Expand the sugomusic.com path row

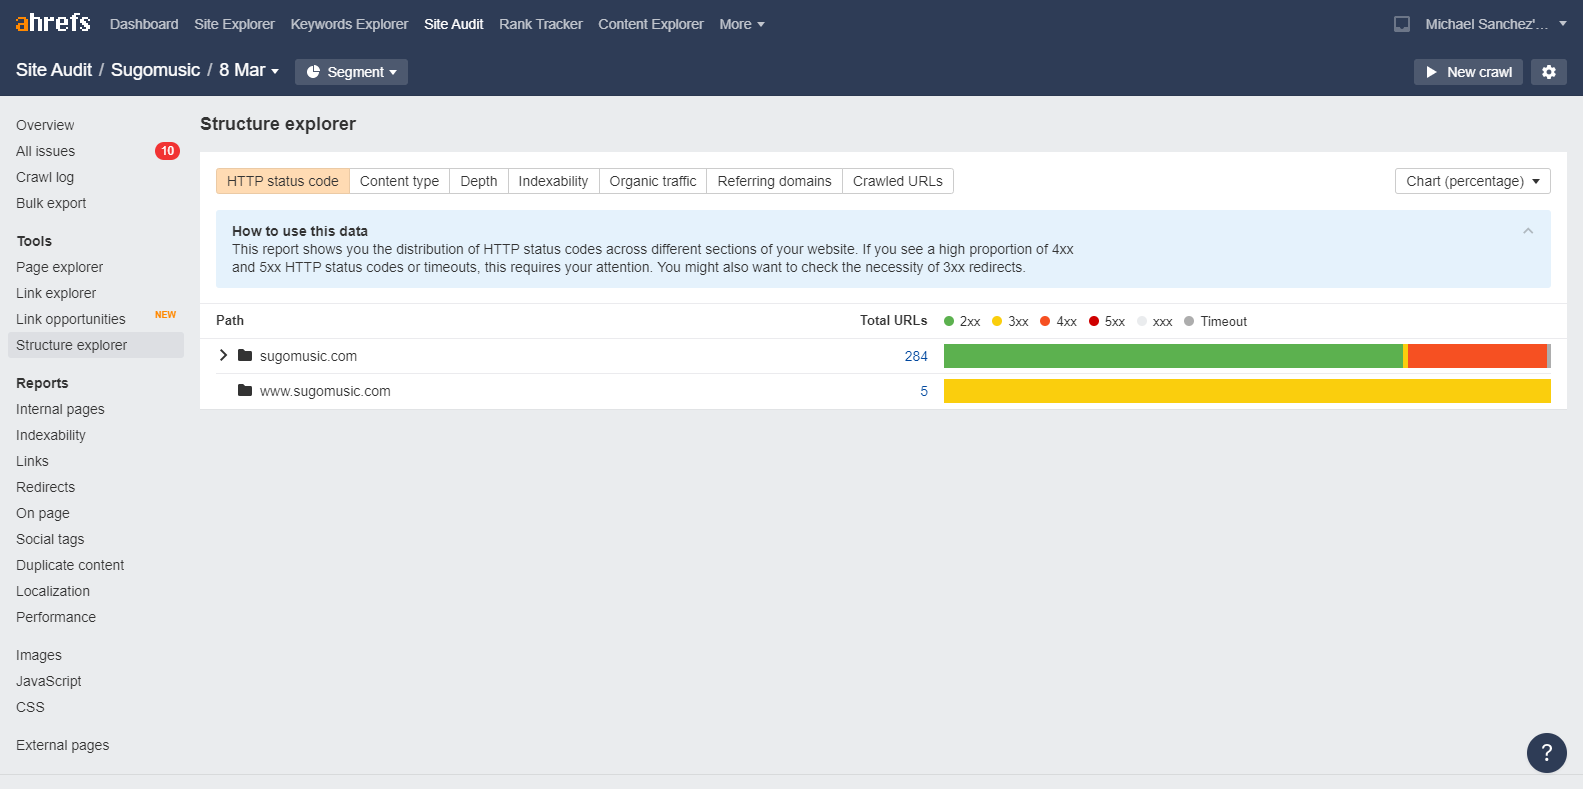click(223, 355)
